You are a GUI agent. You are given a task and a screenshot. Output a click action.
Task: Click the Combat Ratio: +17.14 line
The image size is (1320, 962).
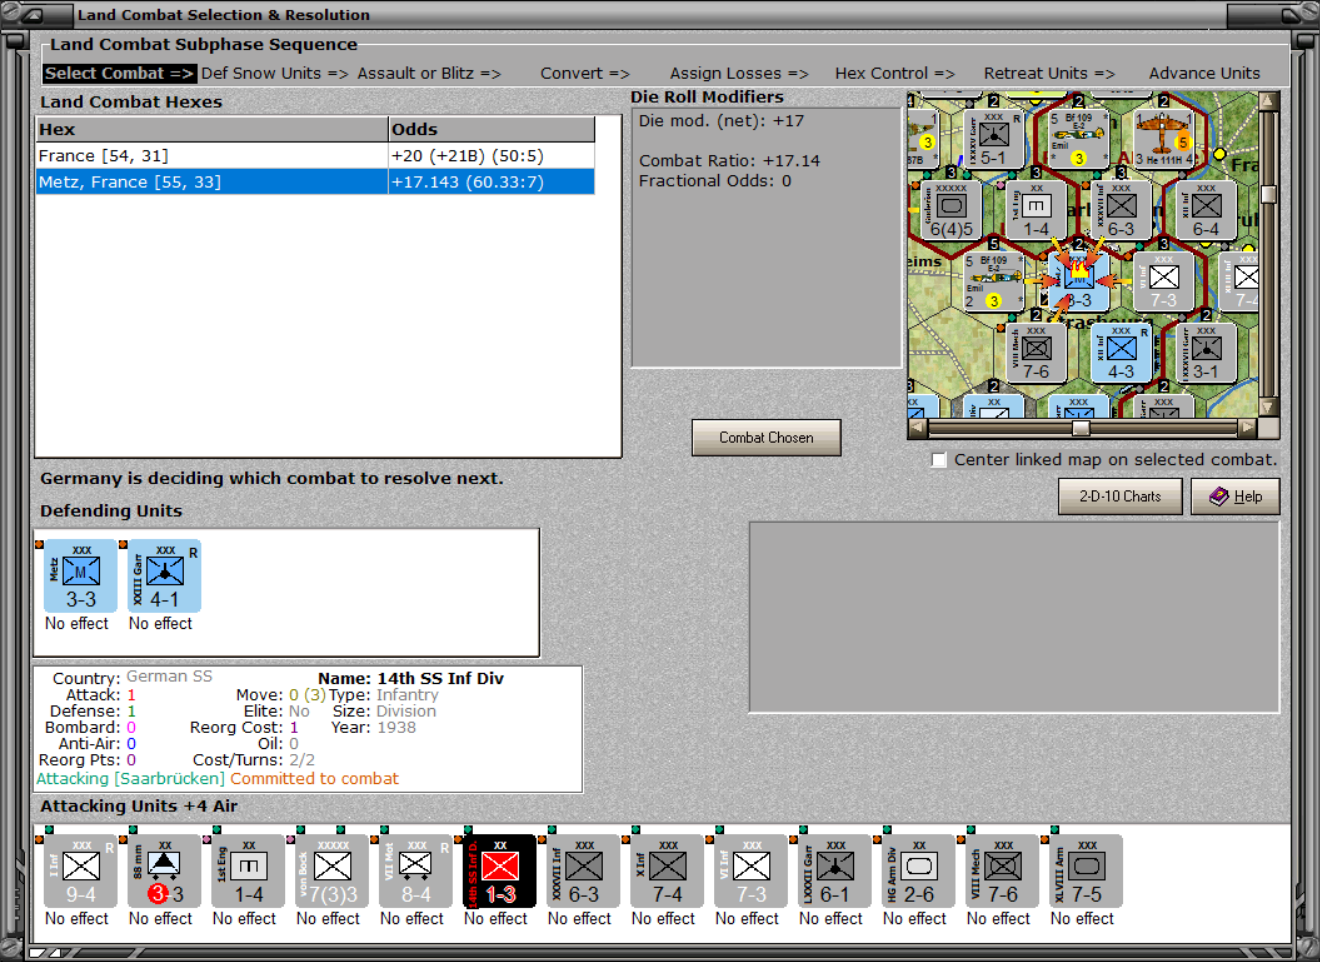[729, 161]
